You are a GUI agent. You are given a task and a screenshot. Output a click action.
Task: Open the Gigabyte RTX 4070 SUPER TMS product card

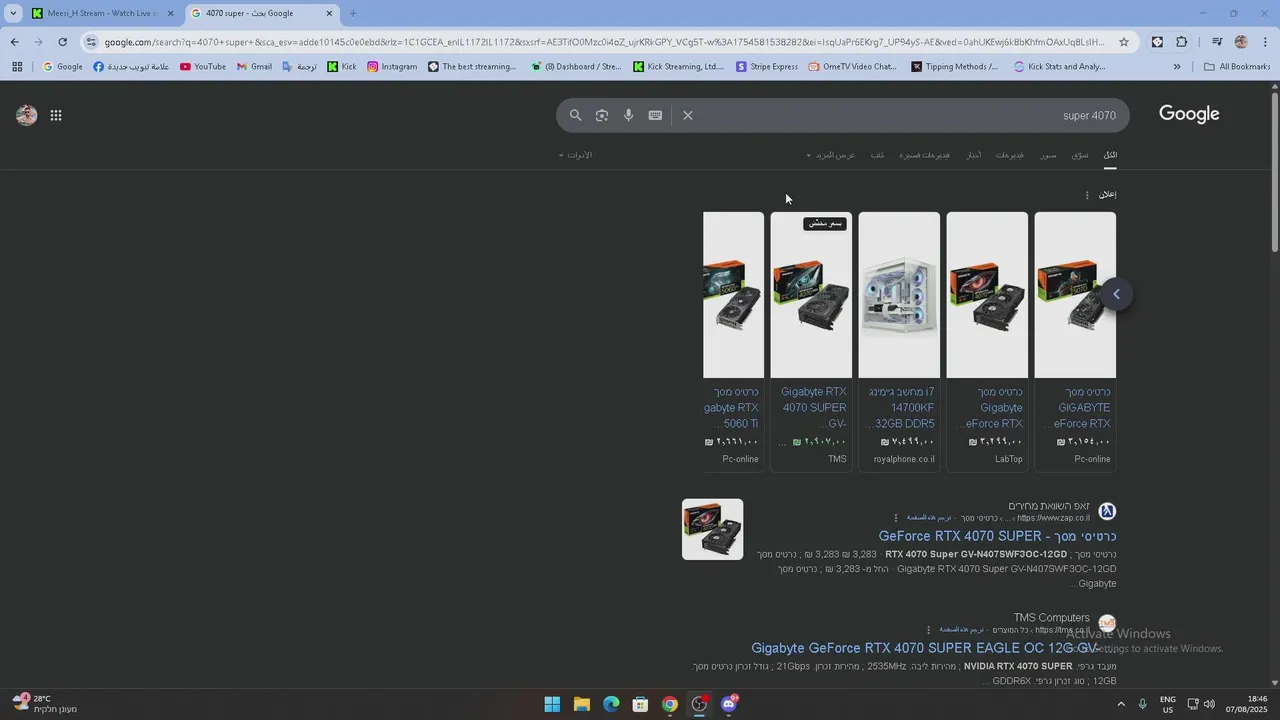click(x=811, y=340)
